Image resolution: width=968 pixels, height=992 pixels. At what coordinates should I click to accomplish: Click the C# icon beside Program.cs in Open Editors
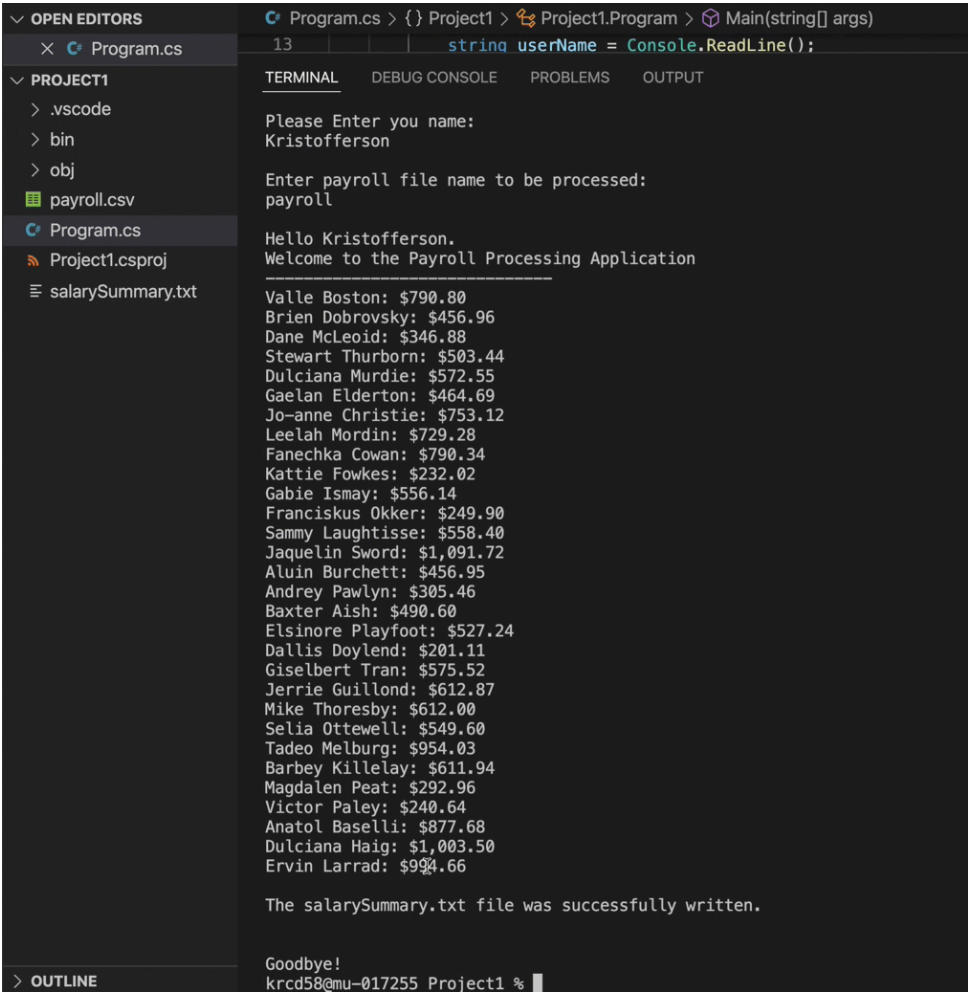[74, 49]
